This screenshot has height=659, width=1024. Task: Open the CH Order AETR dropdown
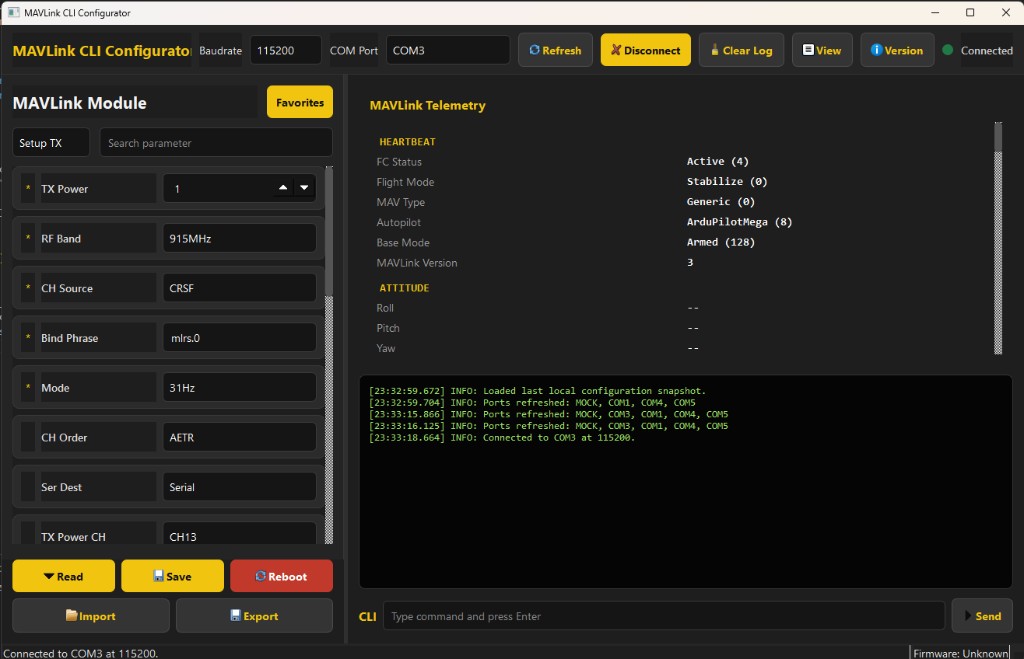tap(239, 437)
